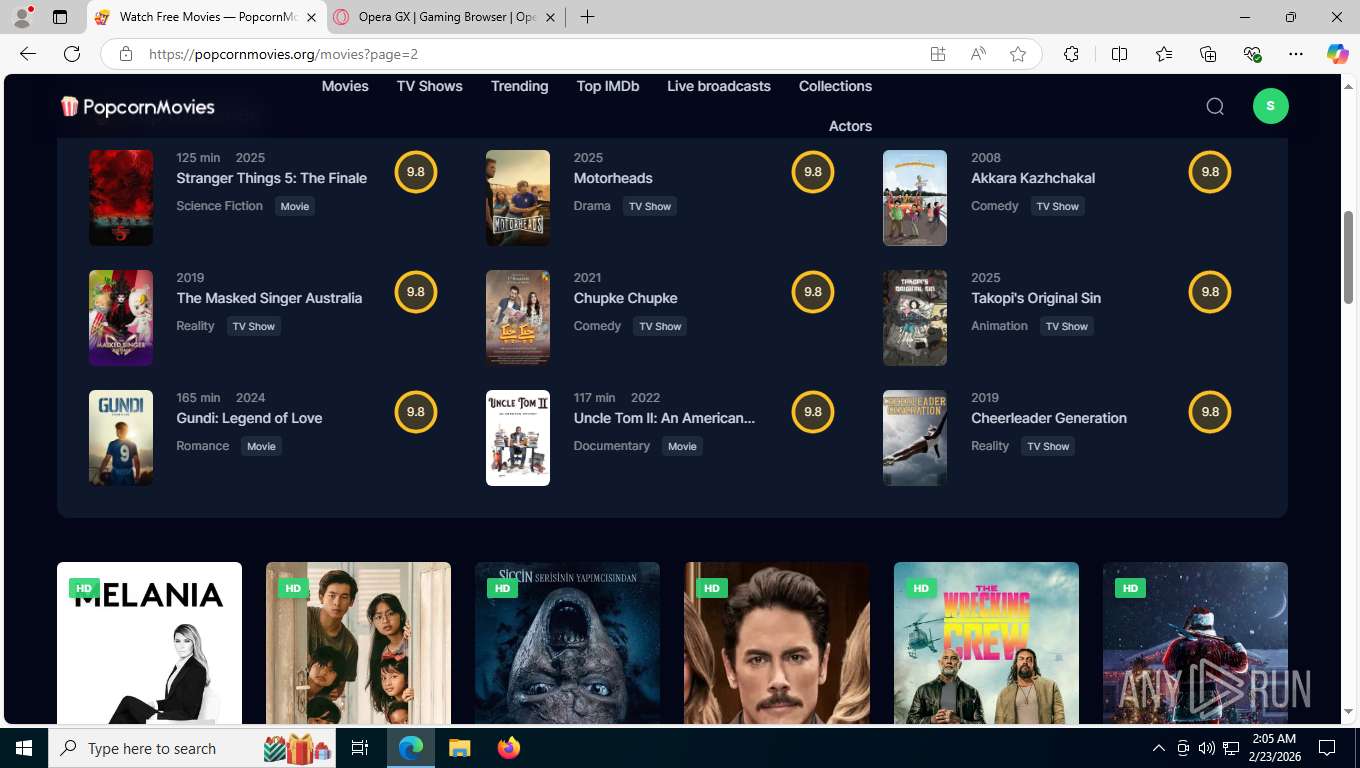Open the Siccin horror movie card

click(x=567, y=643)
